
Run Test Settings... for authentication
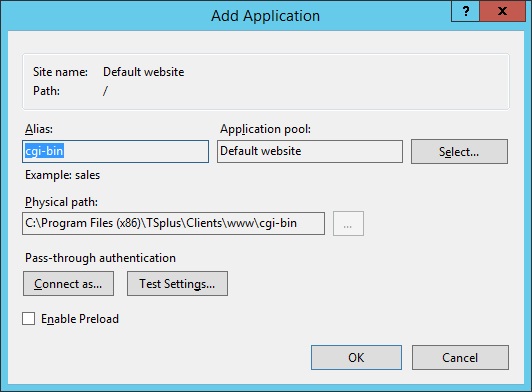[x=177, y=283]
